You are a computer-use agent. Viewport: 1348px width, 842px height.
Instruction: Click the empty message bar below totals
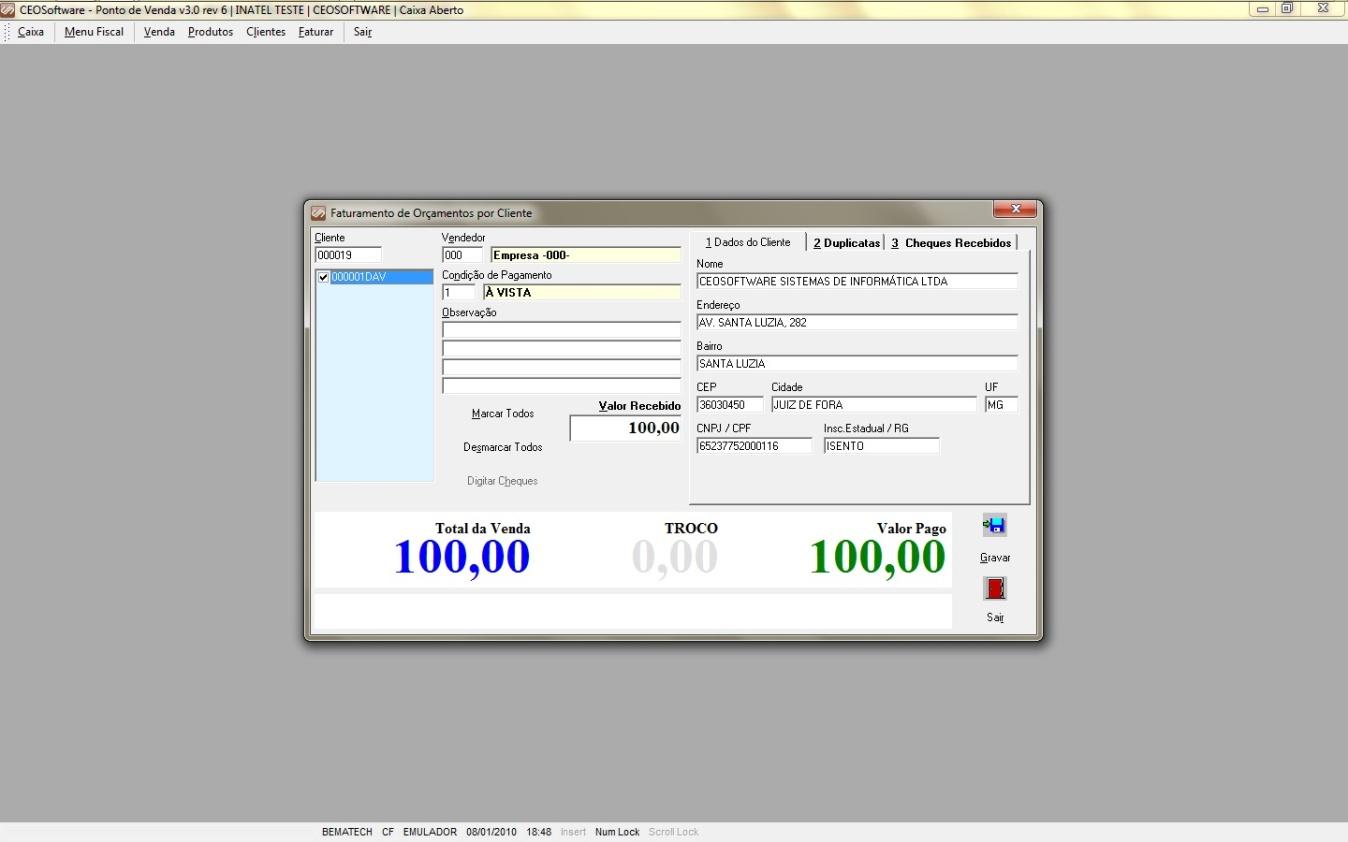tap(632, 611)
